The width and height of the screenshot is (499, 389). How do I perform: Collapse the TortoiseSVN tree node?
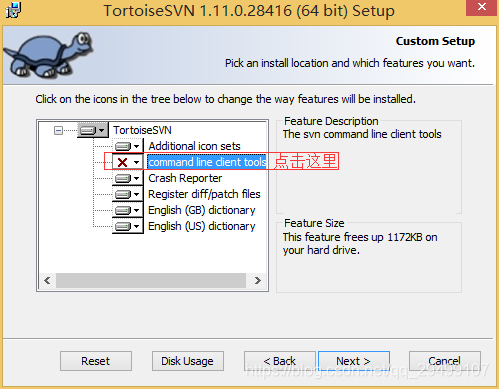[x=58, y=130]
